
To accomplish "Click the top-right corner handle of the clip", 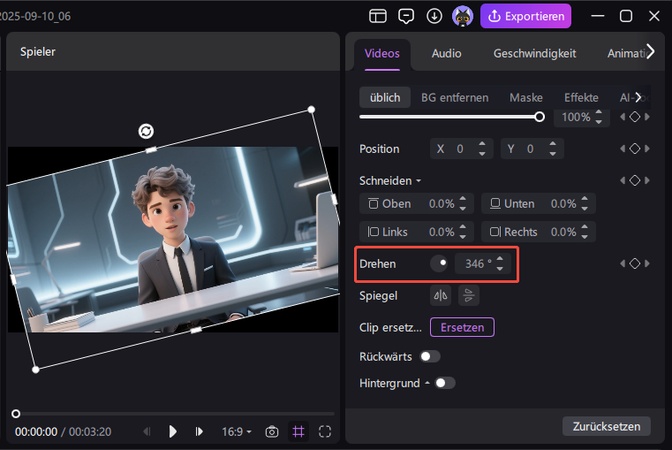I will tap(312, 110).
